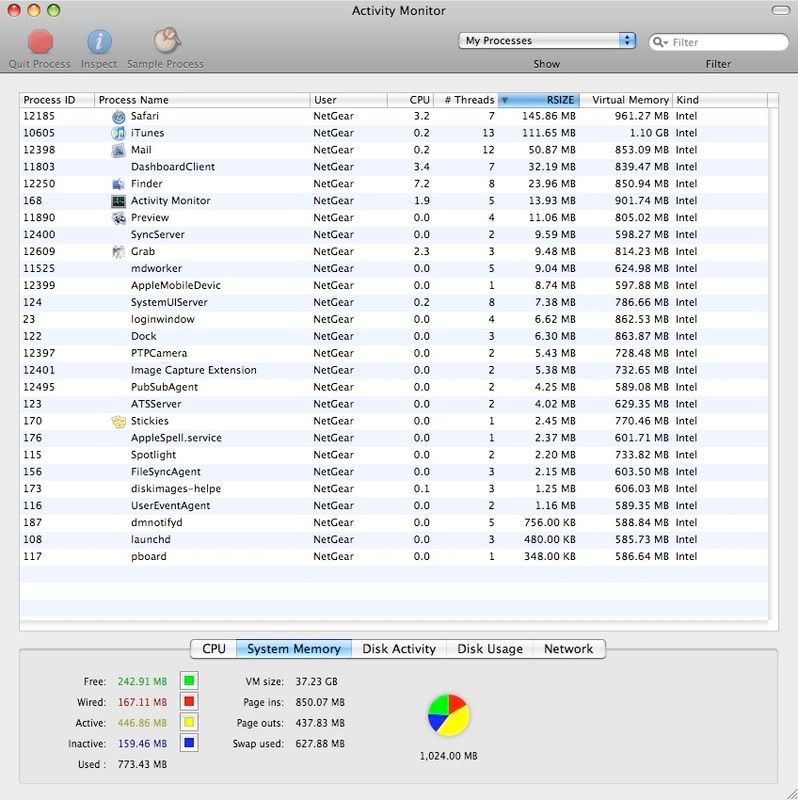This screenshot has height=800, width=798.
Task: Select the diskimages-helpe process row
Action: (394, 489)
